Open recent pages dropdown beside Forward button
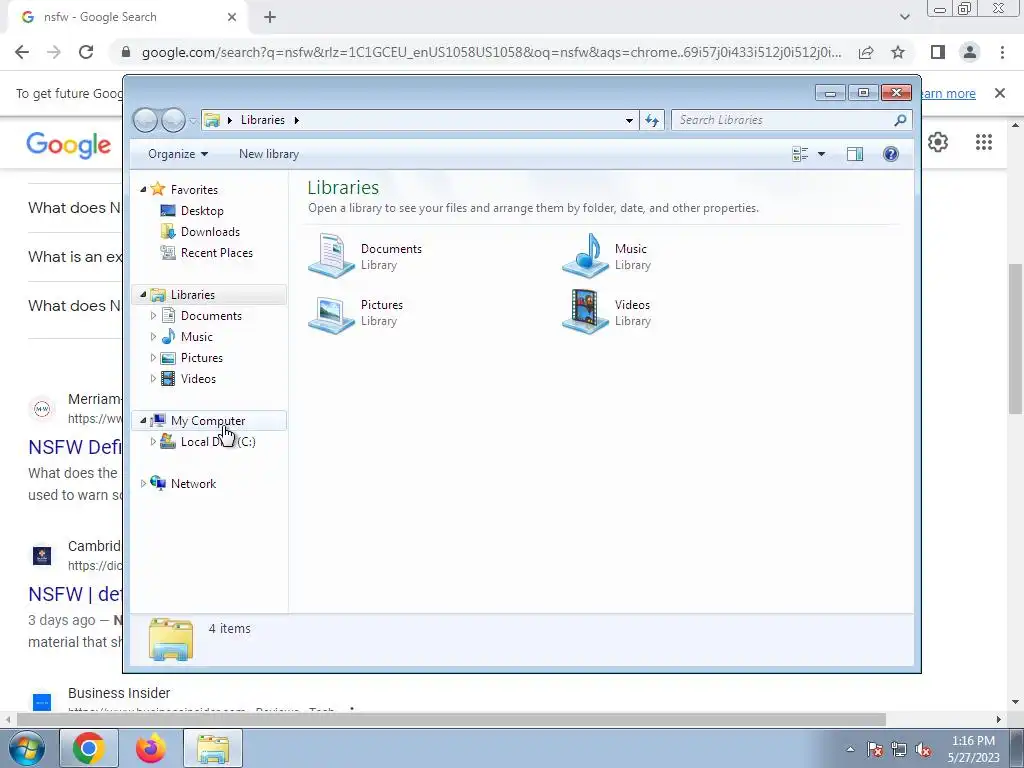The image size is (1024, 768). 193,120
